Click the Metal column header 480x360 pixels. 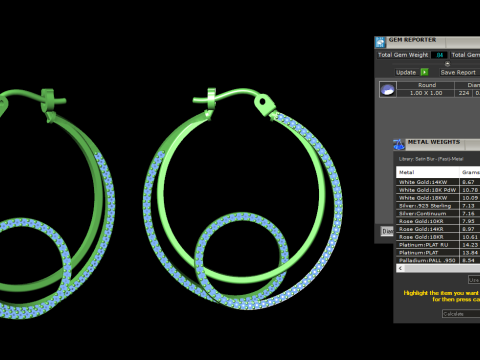(x=428, y=172)
